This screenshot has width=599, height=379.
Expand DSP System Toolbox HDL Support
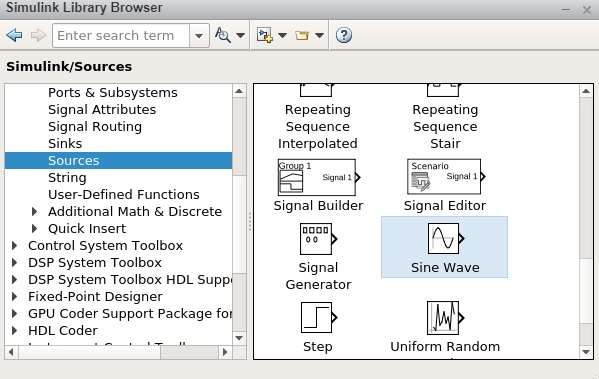15,279
